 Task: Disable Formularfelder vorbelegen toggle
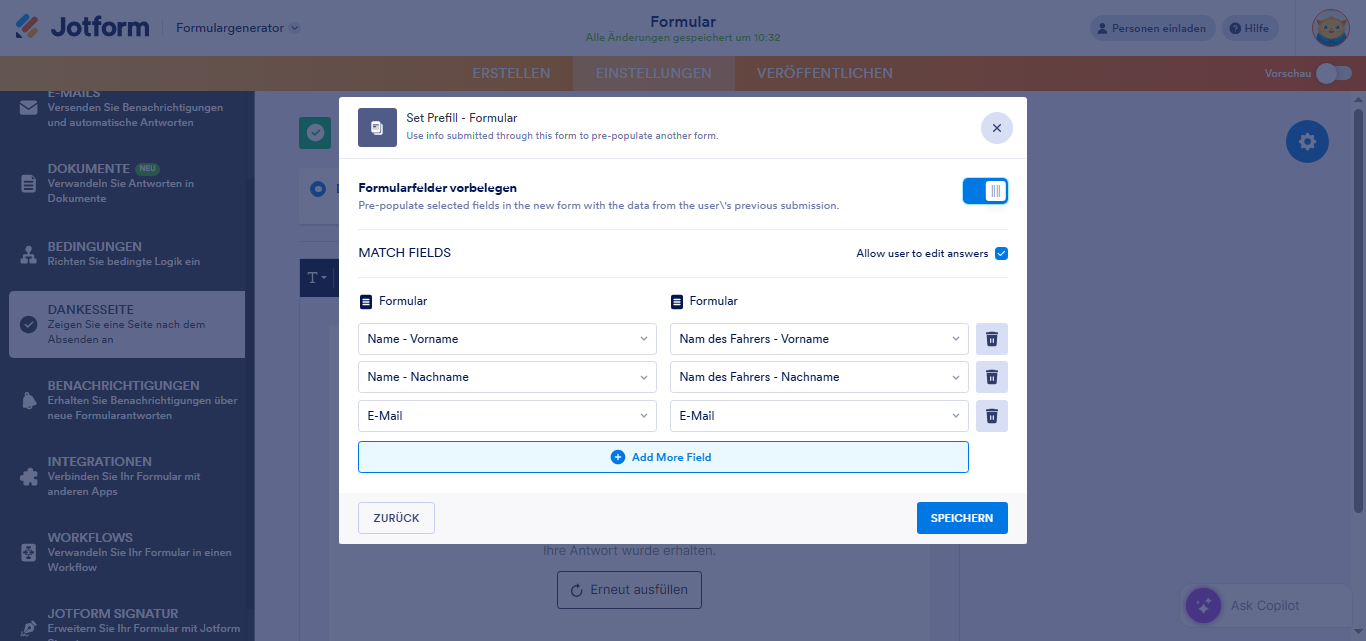[985, 191]
